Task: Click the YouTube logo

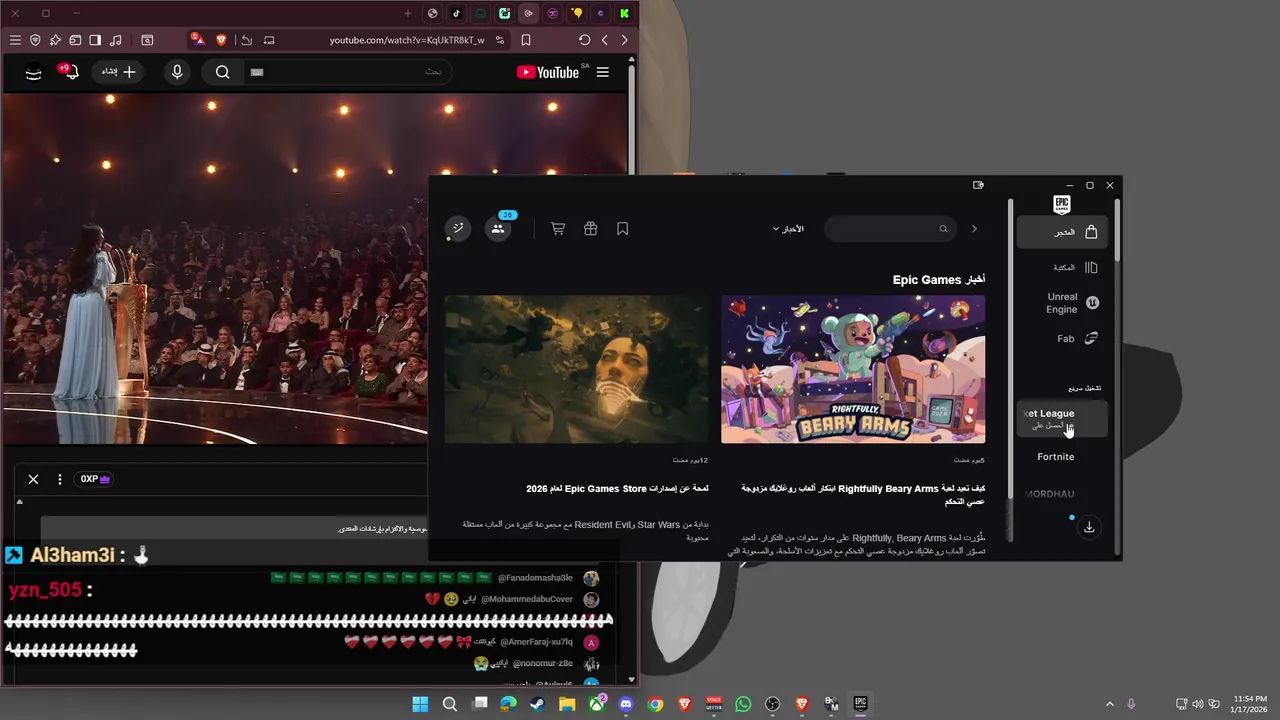Action: tap(548, 72)
